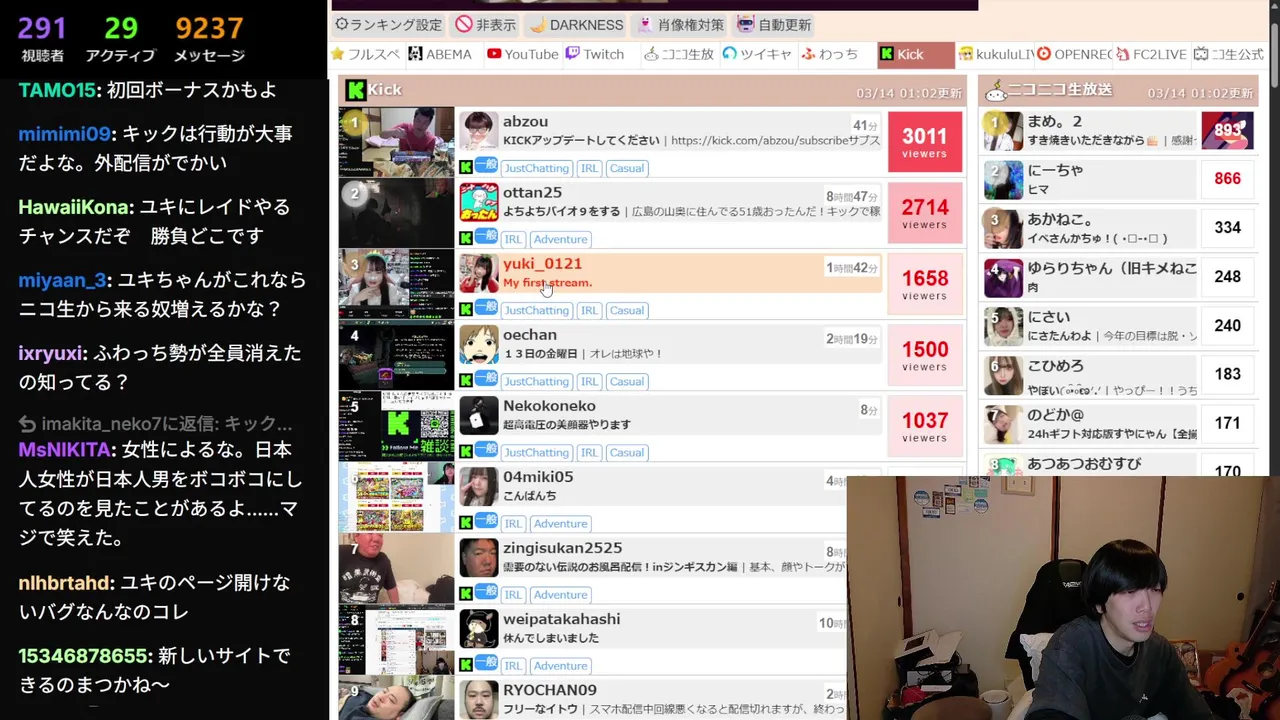Switch to the FC2LIVE tab

point(1152,54)
